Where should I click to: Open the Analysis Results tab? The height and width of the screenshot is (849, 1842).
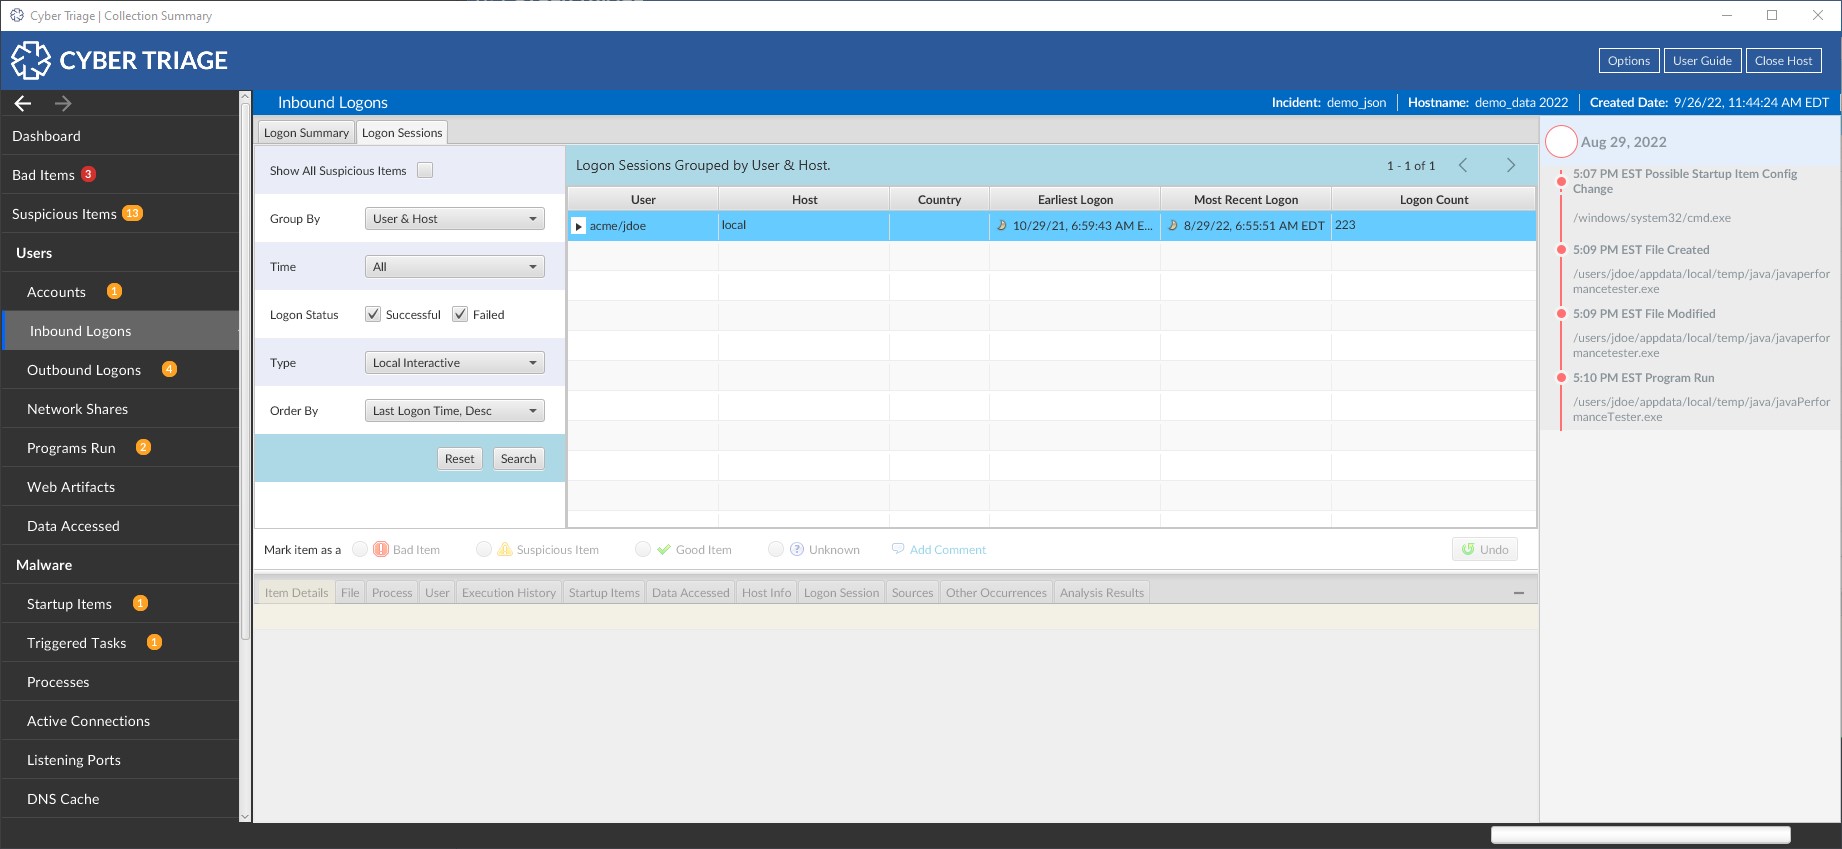coord(1102,593)
